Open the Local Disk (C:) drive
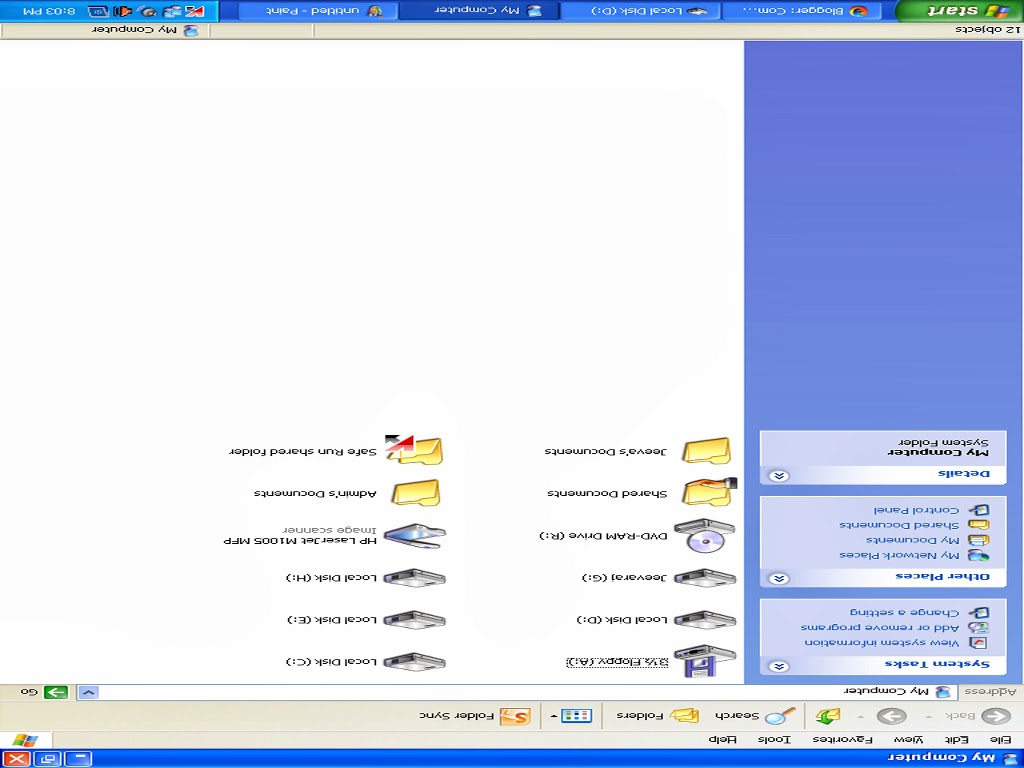 (414, 660)
